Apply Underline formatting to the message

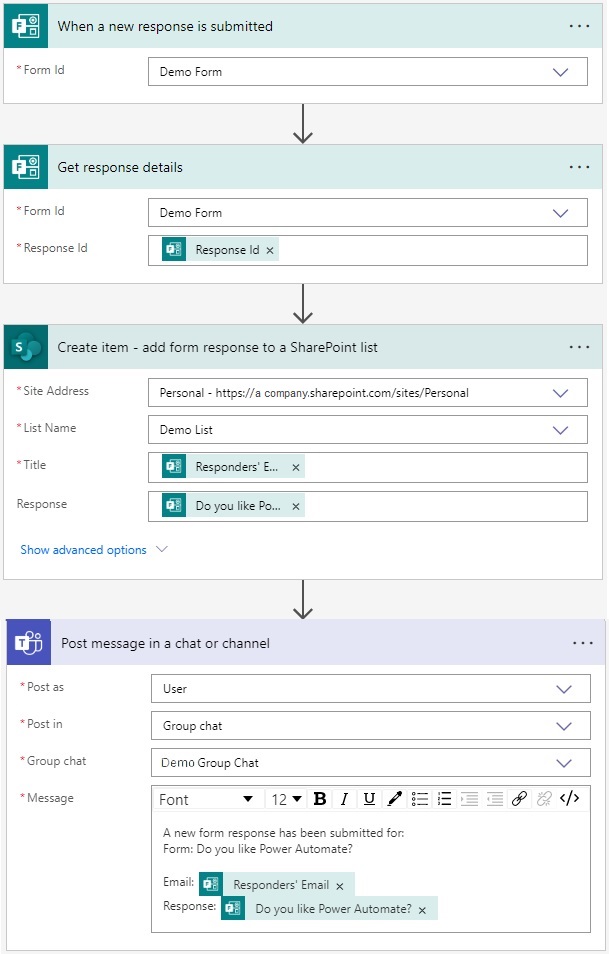pyautogui.click(x=369, y=798)
